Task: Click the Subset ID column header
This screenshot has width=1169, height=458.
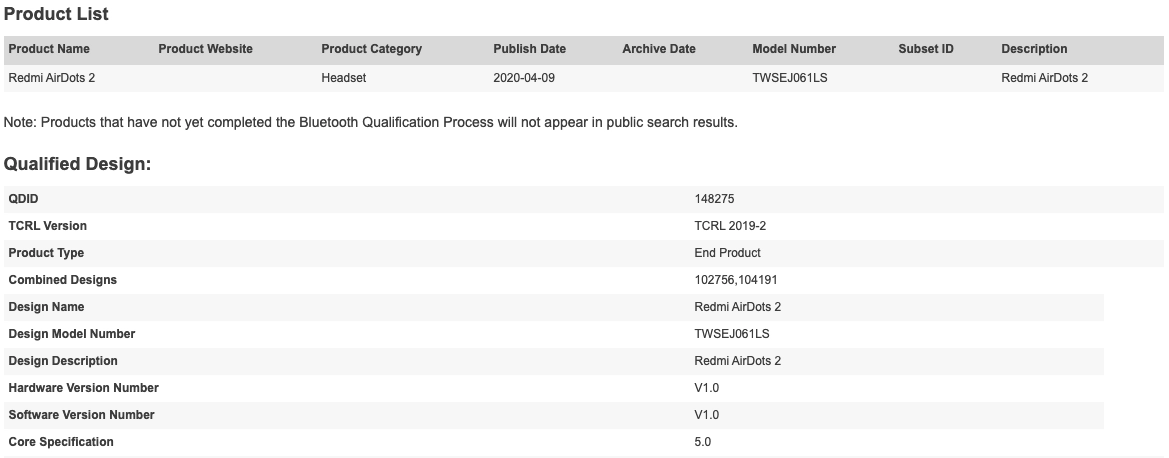Action: pyautogui.click(x=925, y=49)
